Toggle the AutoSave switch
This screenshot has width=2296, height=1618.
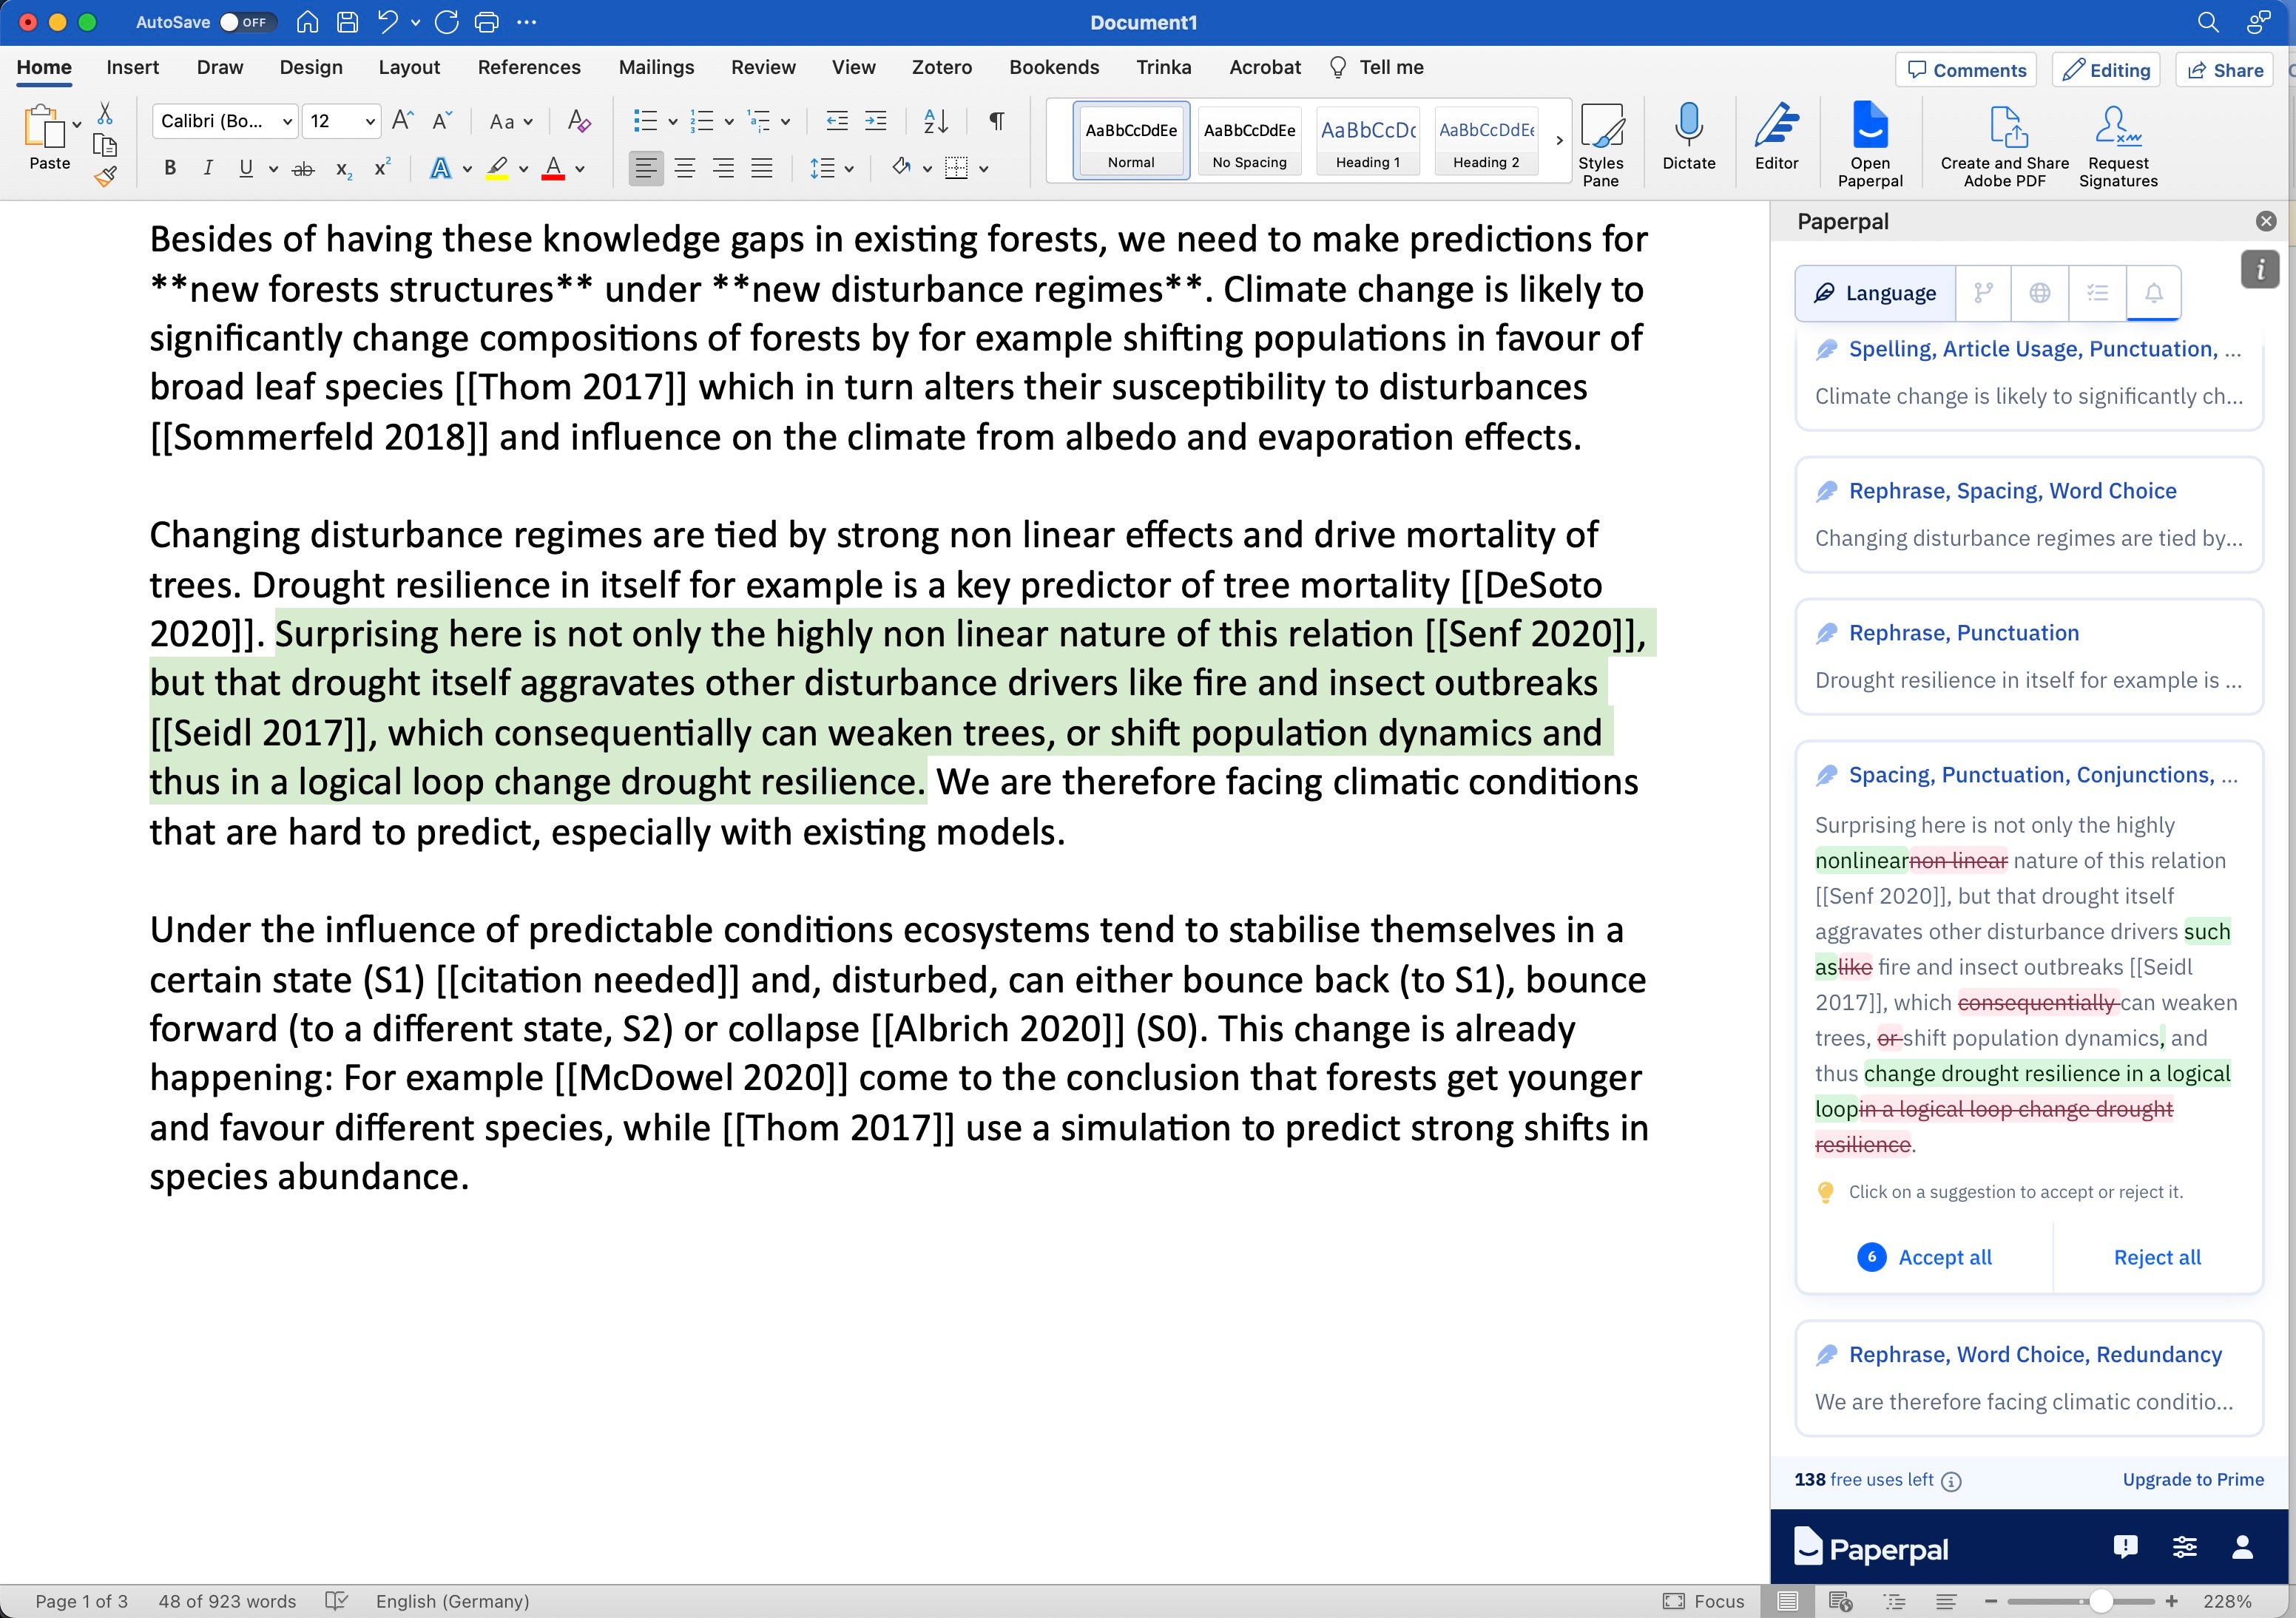(247, 22)
